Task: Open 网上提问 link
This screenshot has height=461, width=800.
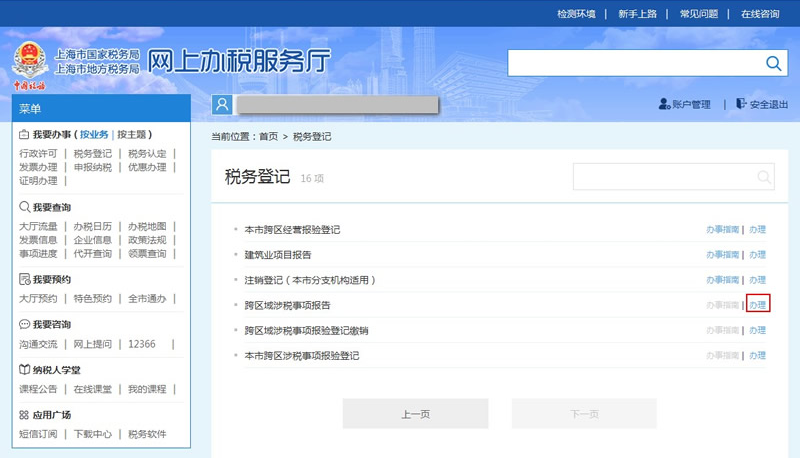Action: [92, 344]
